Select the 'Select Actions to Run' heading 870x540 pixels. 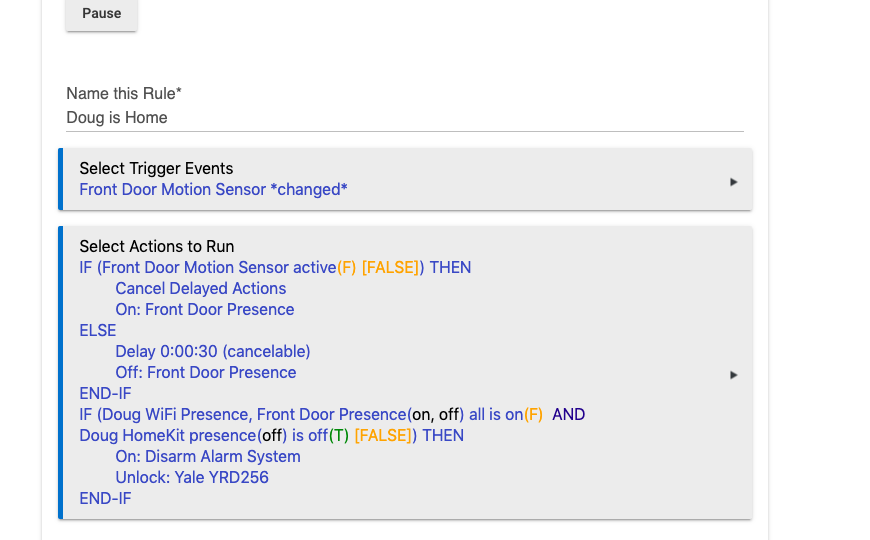pos(156,246)
